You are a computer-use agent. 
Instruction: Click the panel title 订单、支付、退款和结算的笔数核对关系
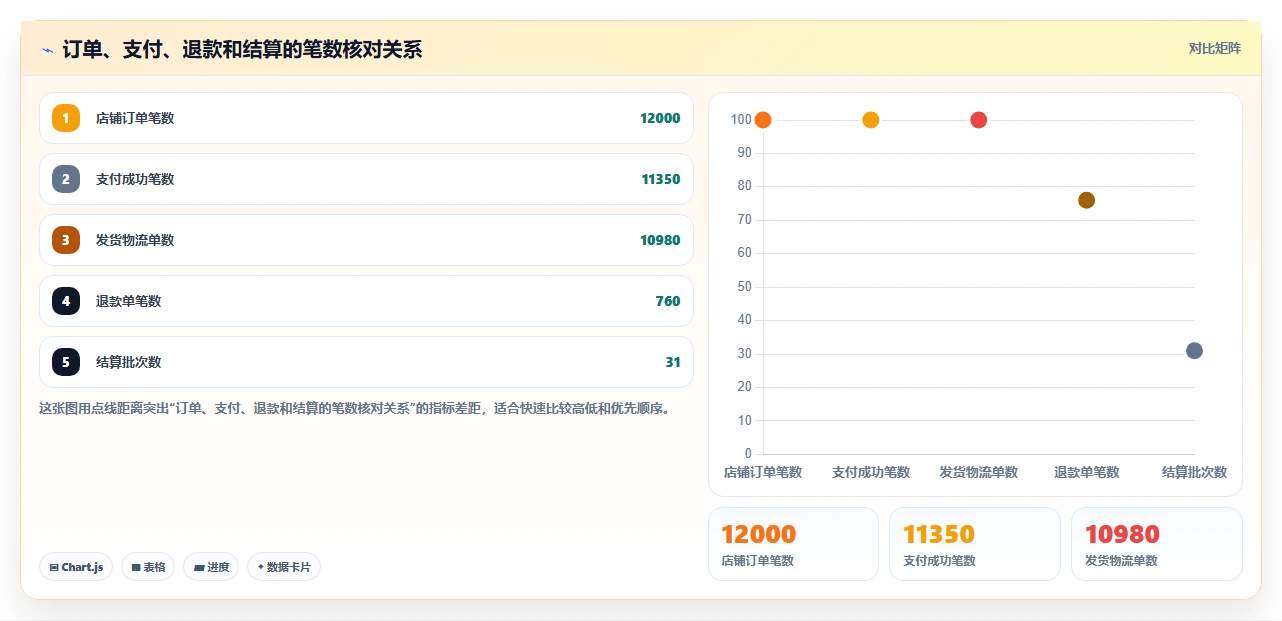(242, 49)
